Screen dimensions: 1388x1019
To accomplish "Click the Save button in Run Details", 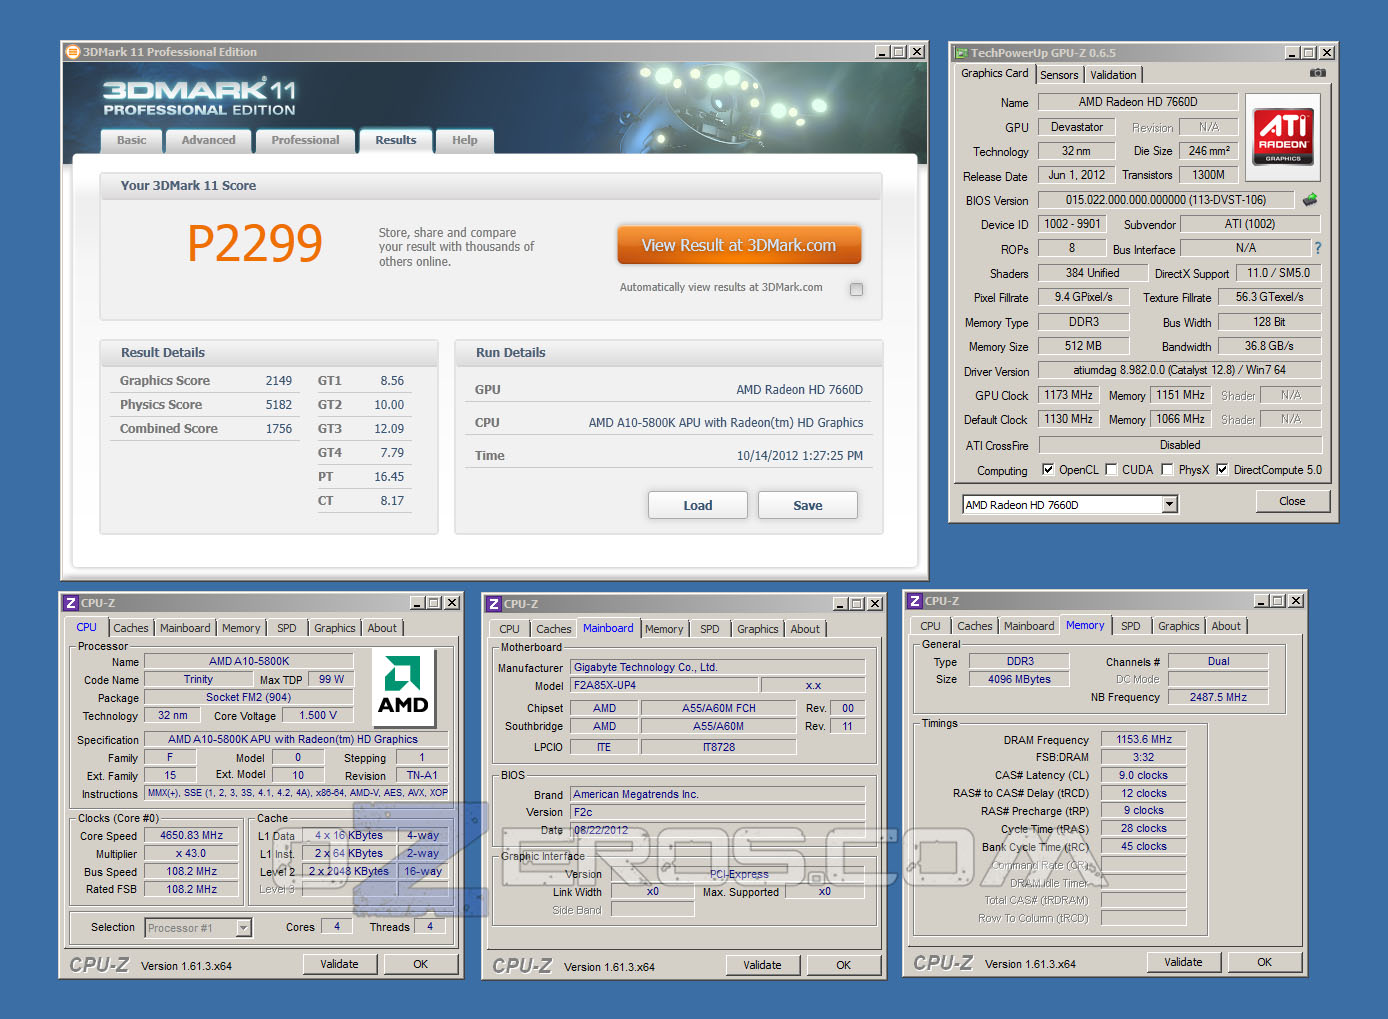I will [808, 505].
